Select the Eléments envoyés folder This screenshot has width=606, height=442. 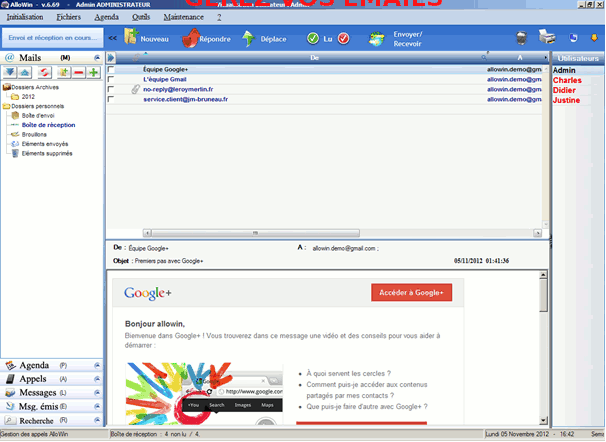coord(45,144)
